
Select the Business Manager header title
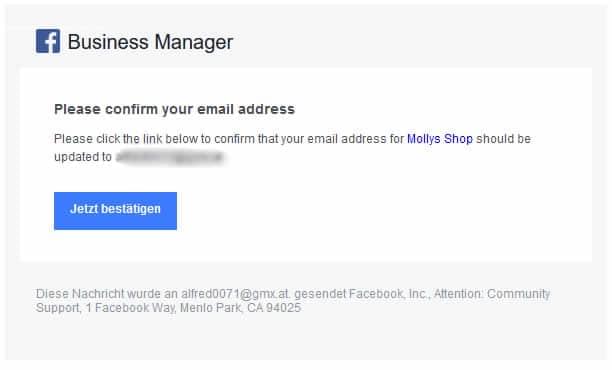150,42
